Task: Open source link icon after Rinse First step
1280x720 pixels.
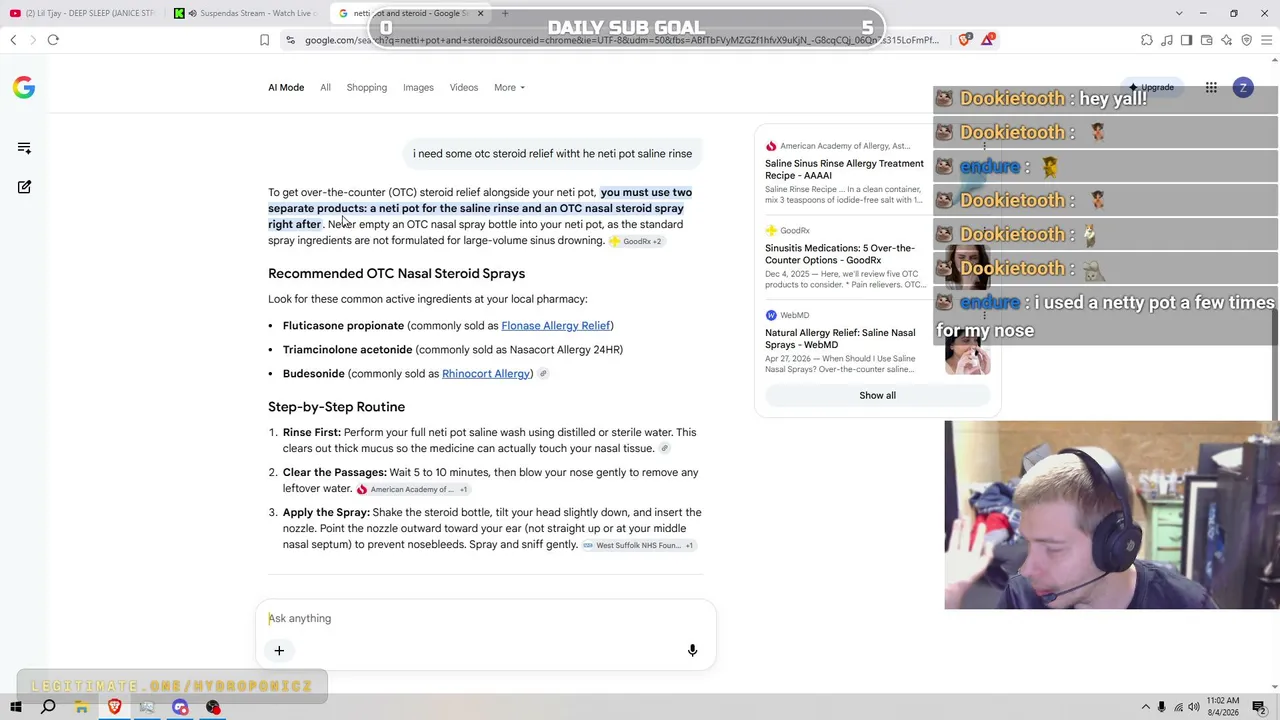Action: pyautogui.click(x=664, y=449)
